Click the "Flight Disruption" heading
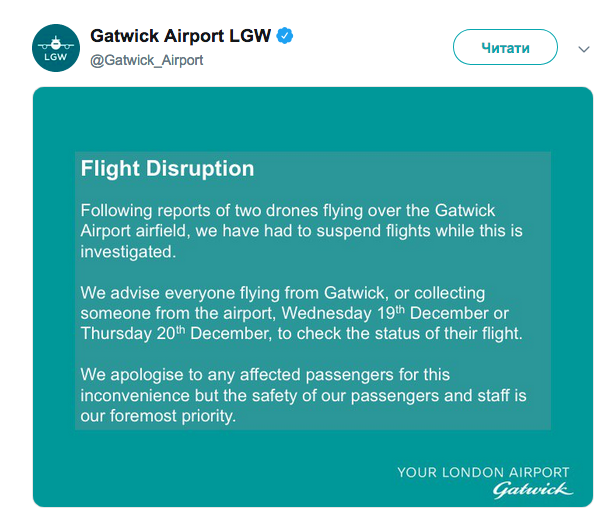 (x=167, y=168)
